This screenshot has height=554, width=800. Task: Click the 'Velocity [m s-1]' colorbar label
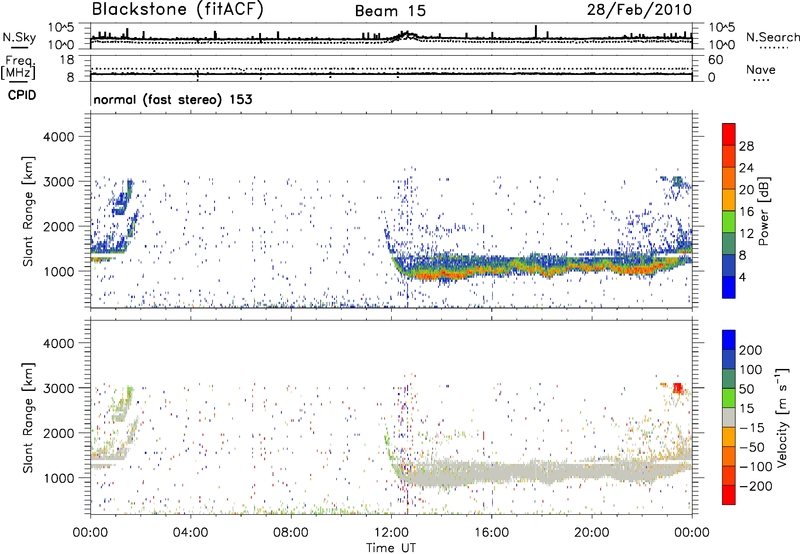click(x=782, y=417)
